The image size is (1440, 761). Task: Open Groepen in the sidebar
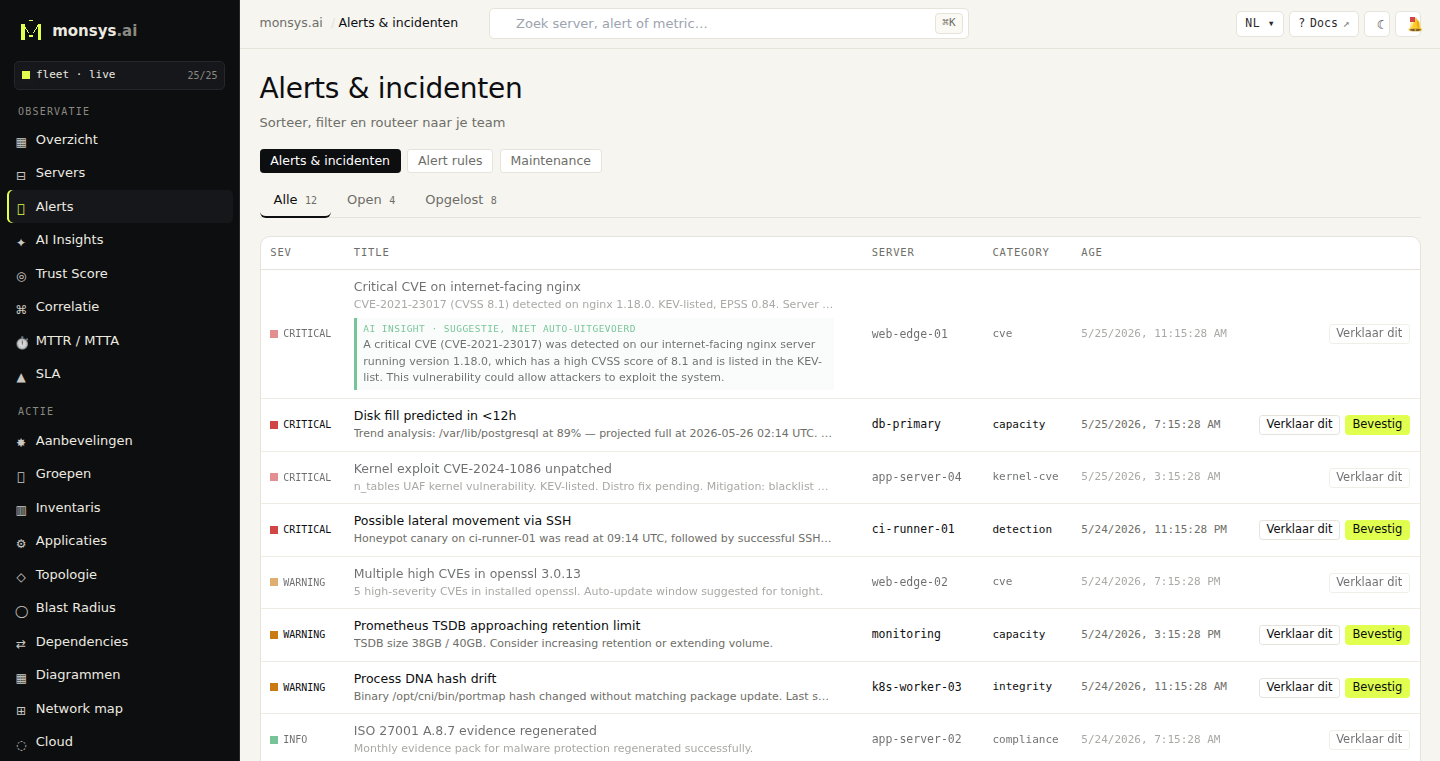(120, 474)
